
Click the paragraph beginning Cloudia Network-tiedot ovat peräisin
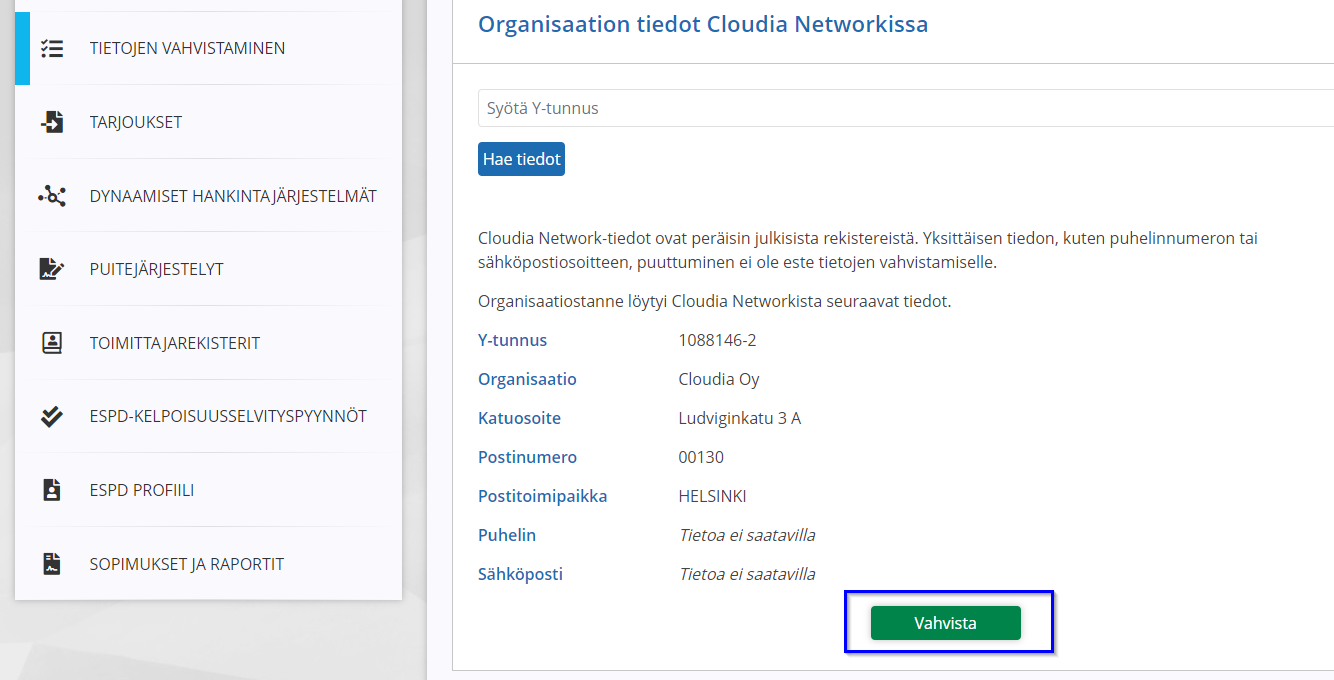[x=868, y=251]
